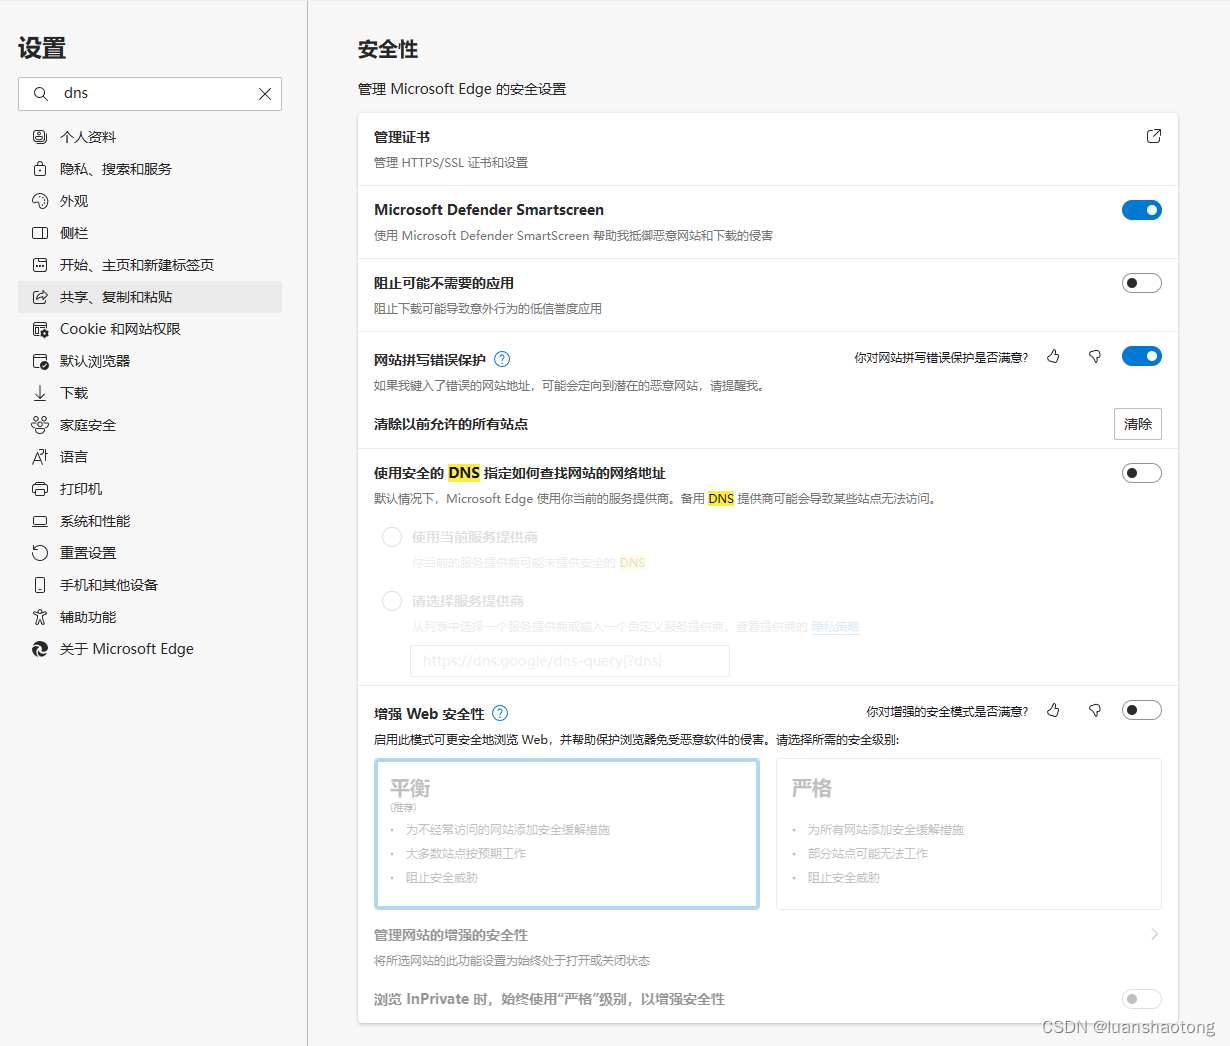The image size is (1230, 1046).
Task: Click the custom DNS provider URL field
Action: click(x=570, y=661)
